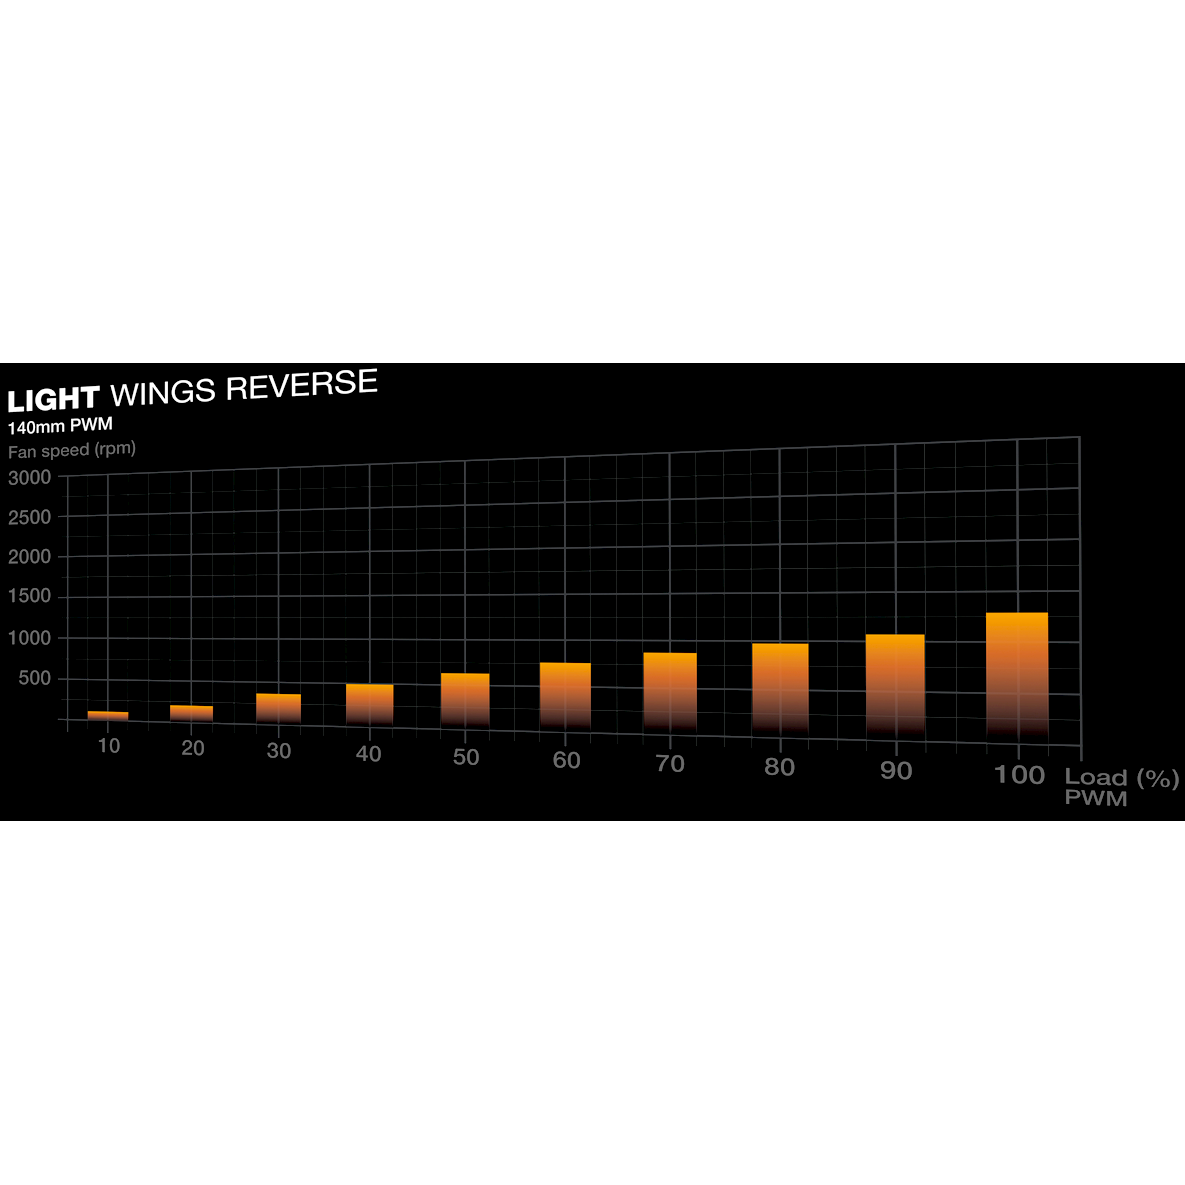Click the 50 load axis label
This screenshot has width=1185, height=1185.
point(466,757)
